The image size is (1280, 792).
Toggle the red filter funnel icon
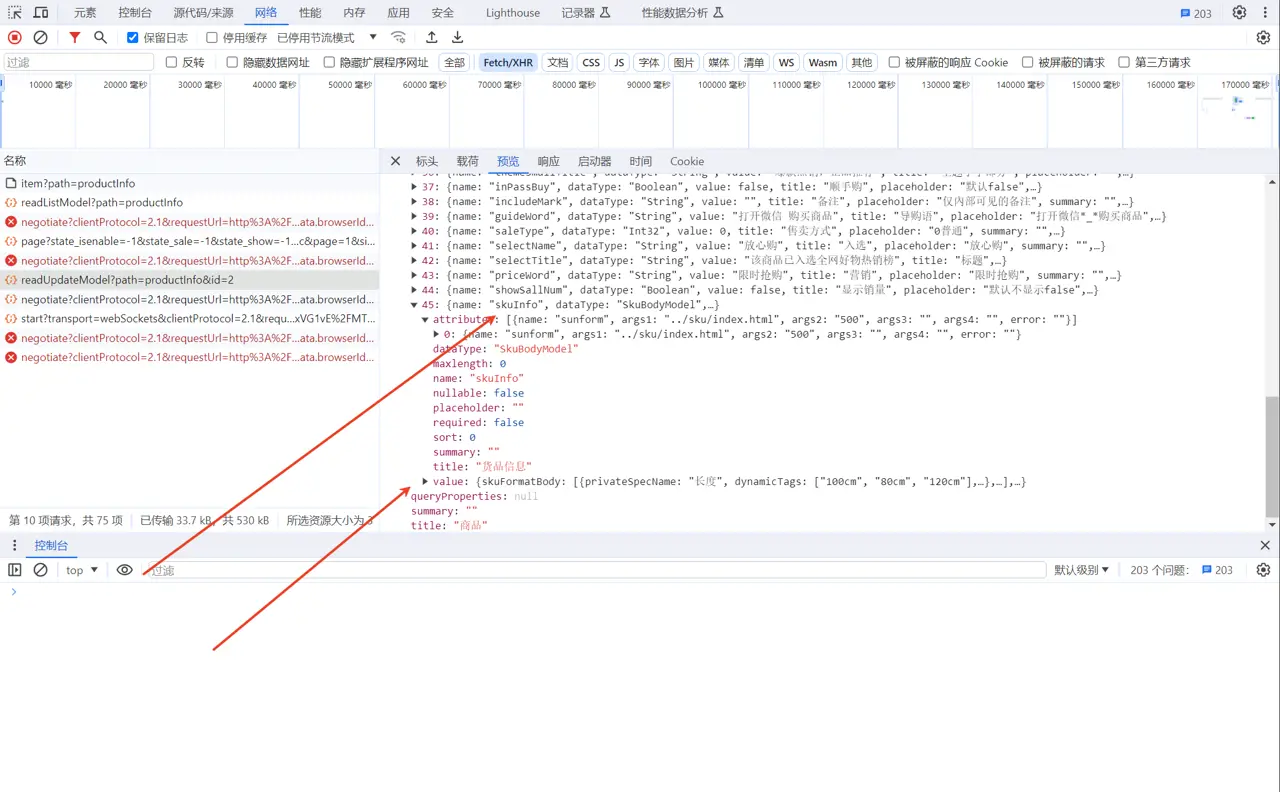coord(75,37)
